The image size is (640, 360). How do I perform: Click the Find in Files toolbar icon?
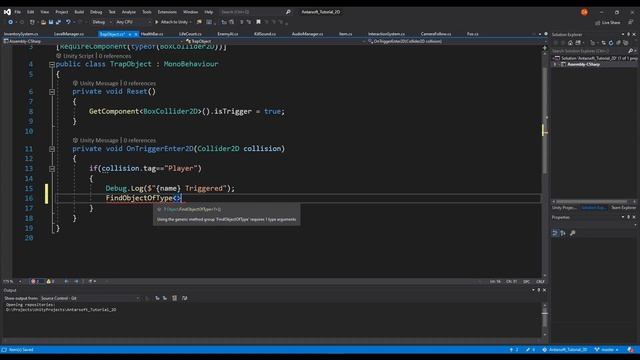pos(199,22)
